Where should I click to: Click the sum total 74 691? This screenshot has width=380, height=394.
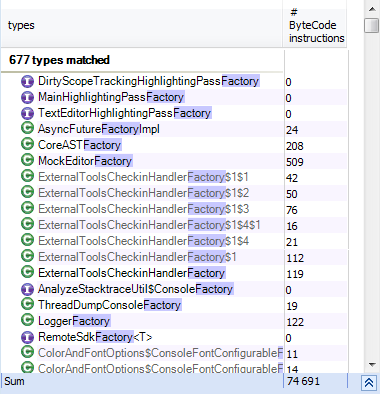click(303, 381)
